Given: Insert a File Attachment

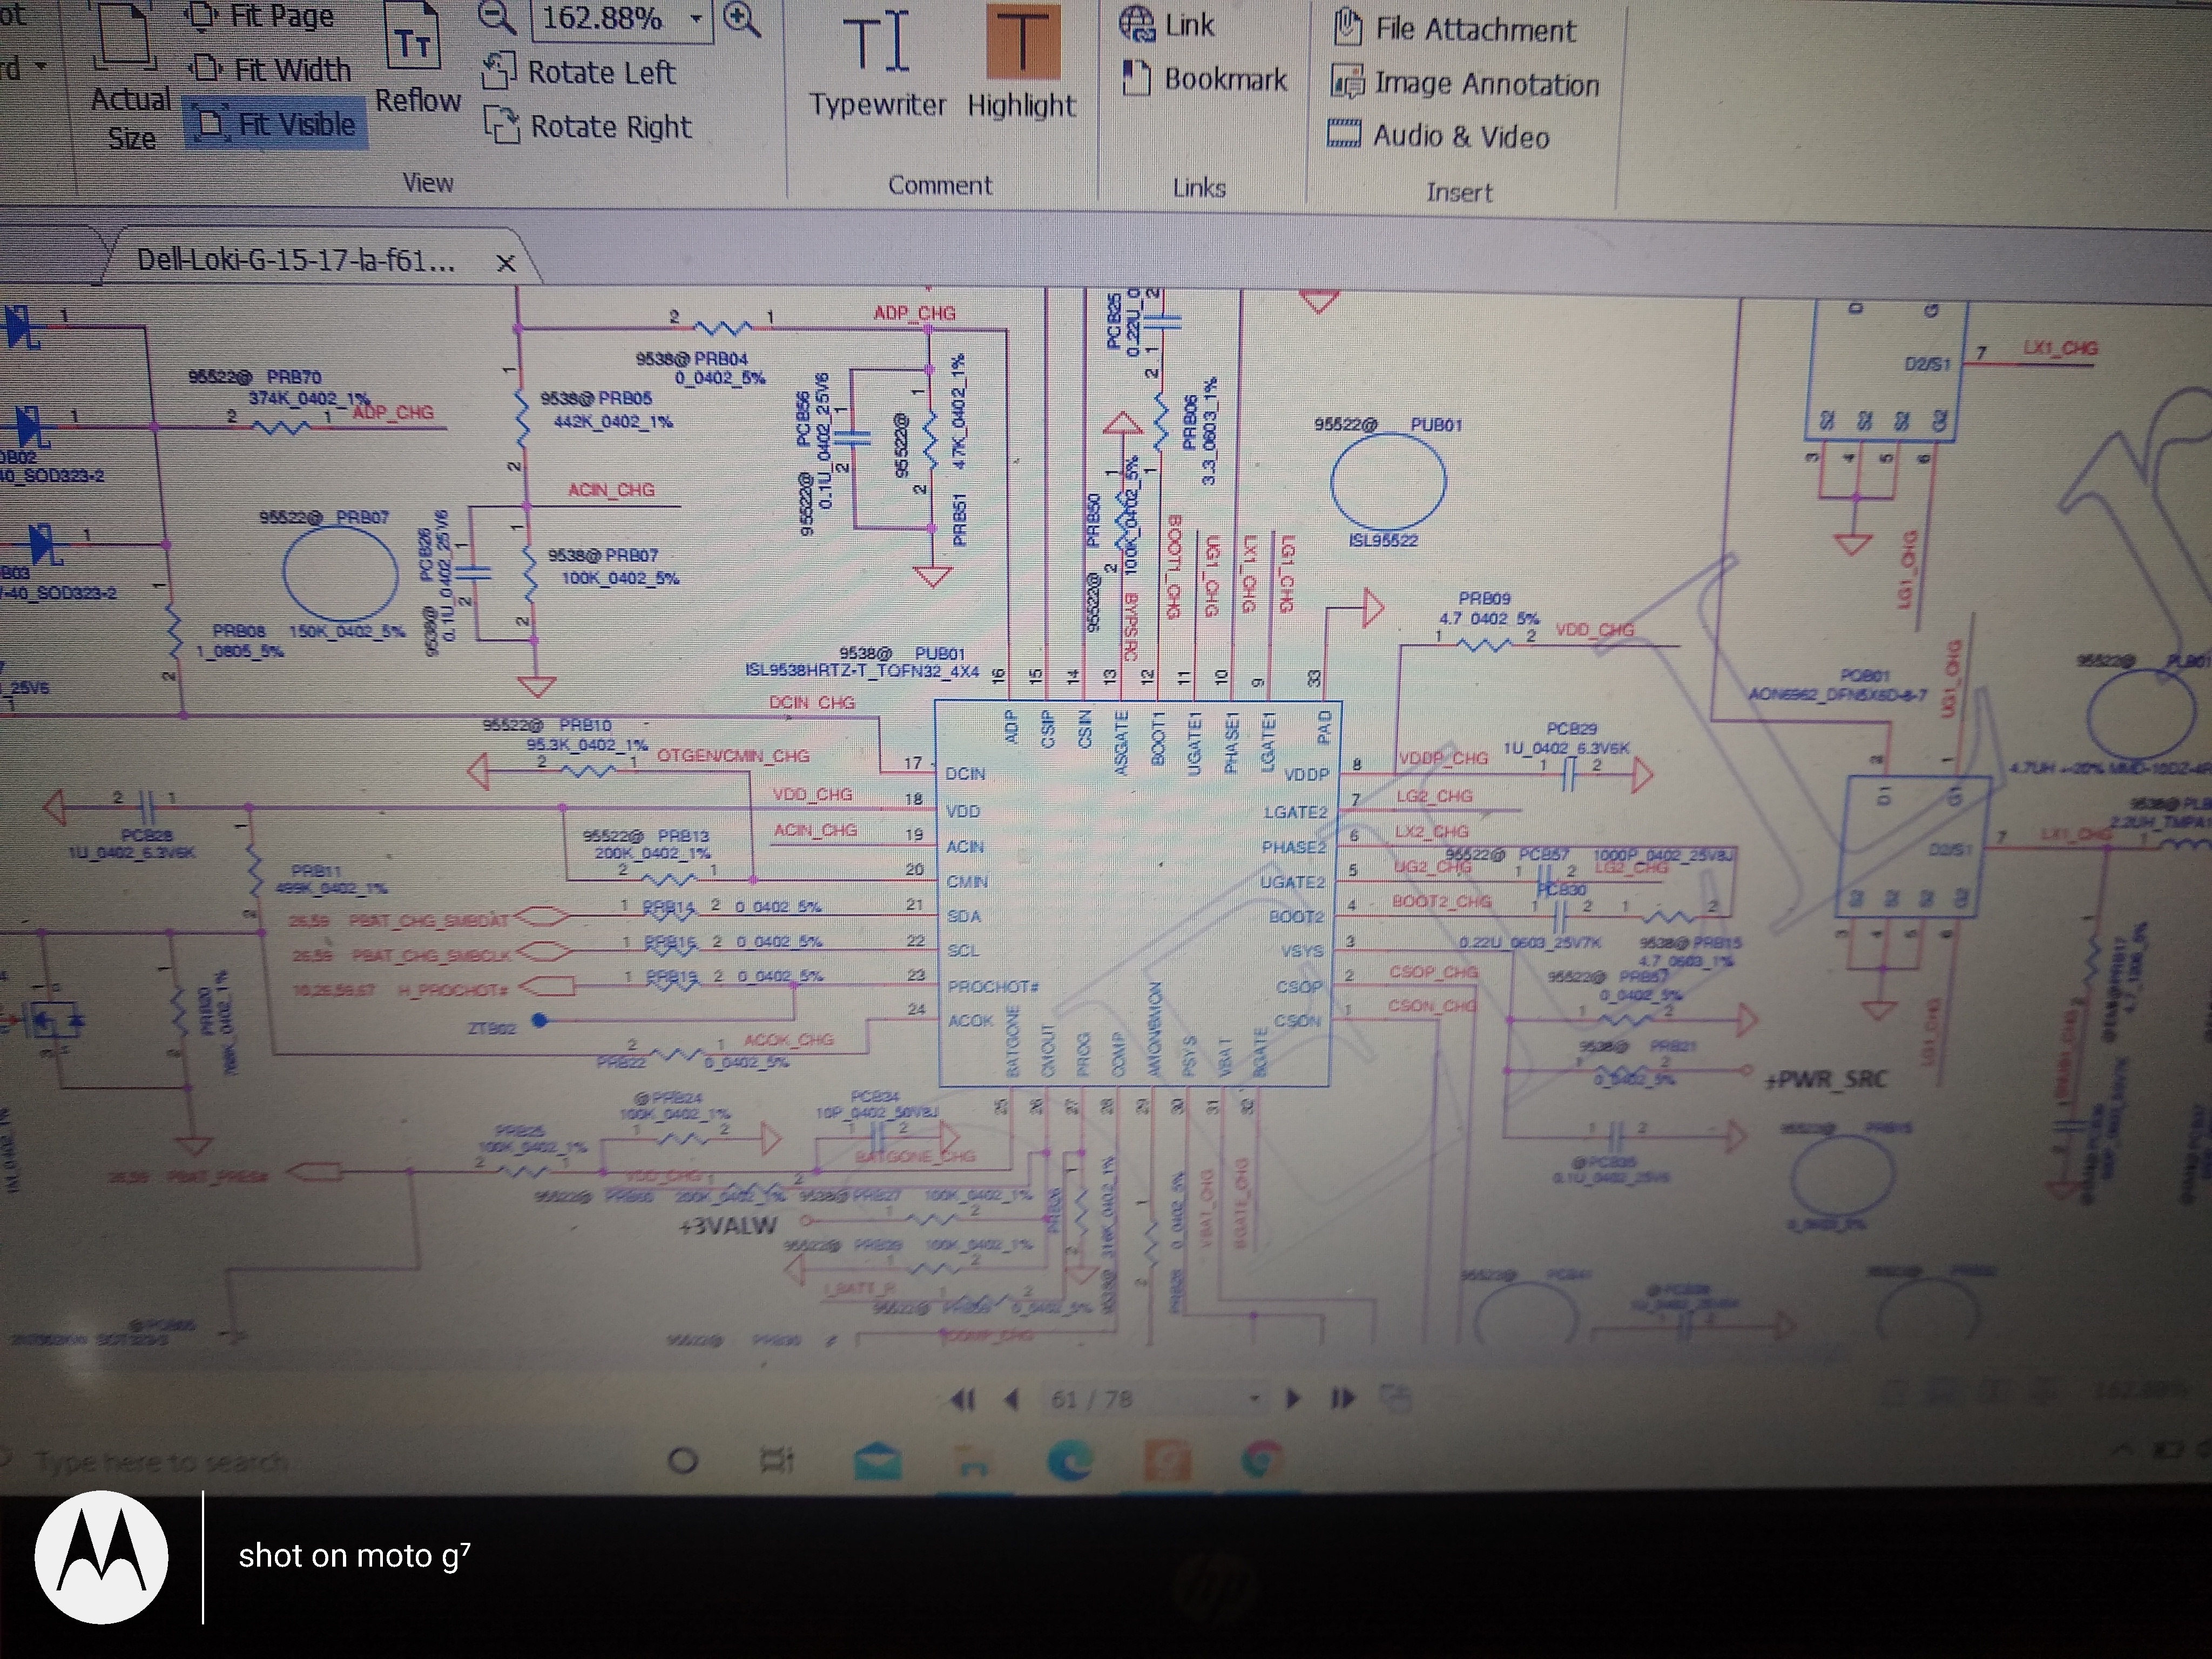Looking at the screenshot, I should (1454, 29).
